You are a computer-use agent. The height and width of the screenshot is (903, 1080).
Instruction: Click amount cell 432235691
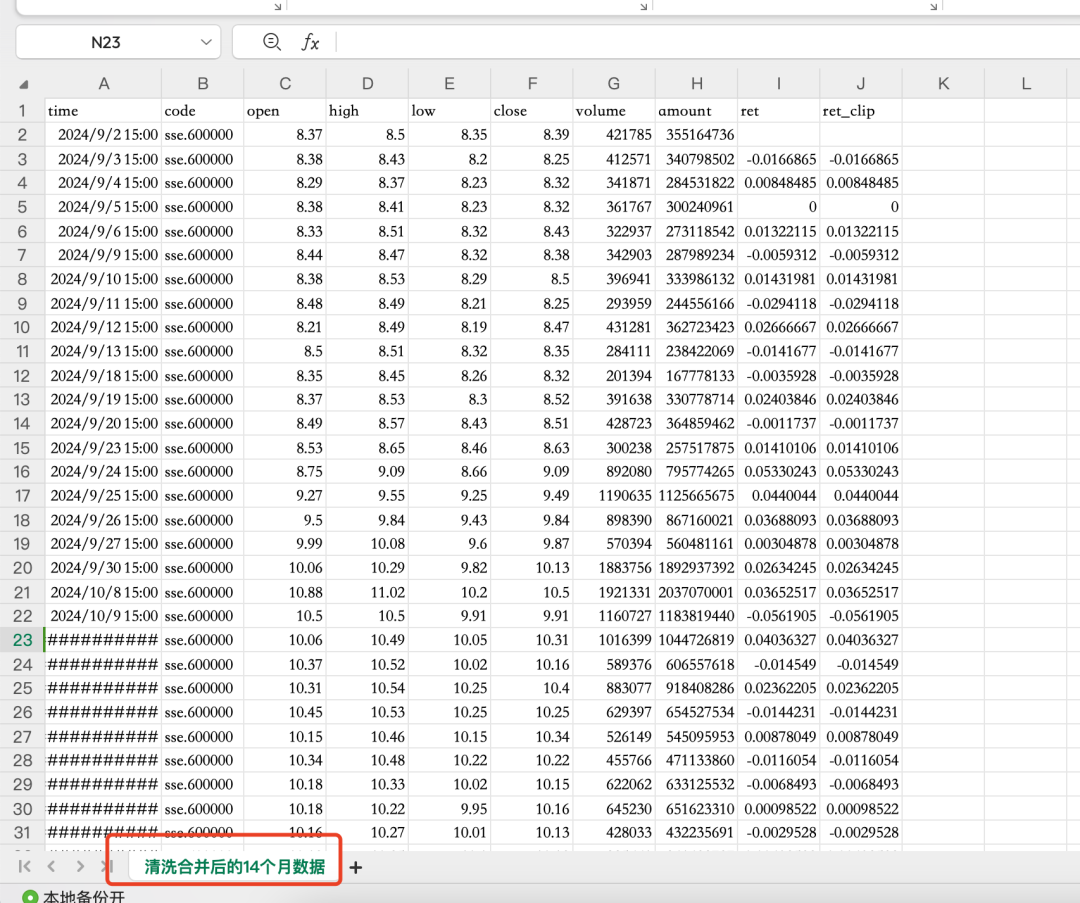[x=696, y=833]
